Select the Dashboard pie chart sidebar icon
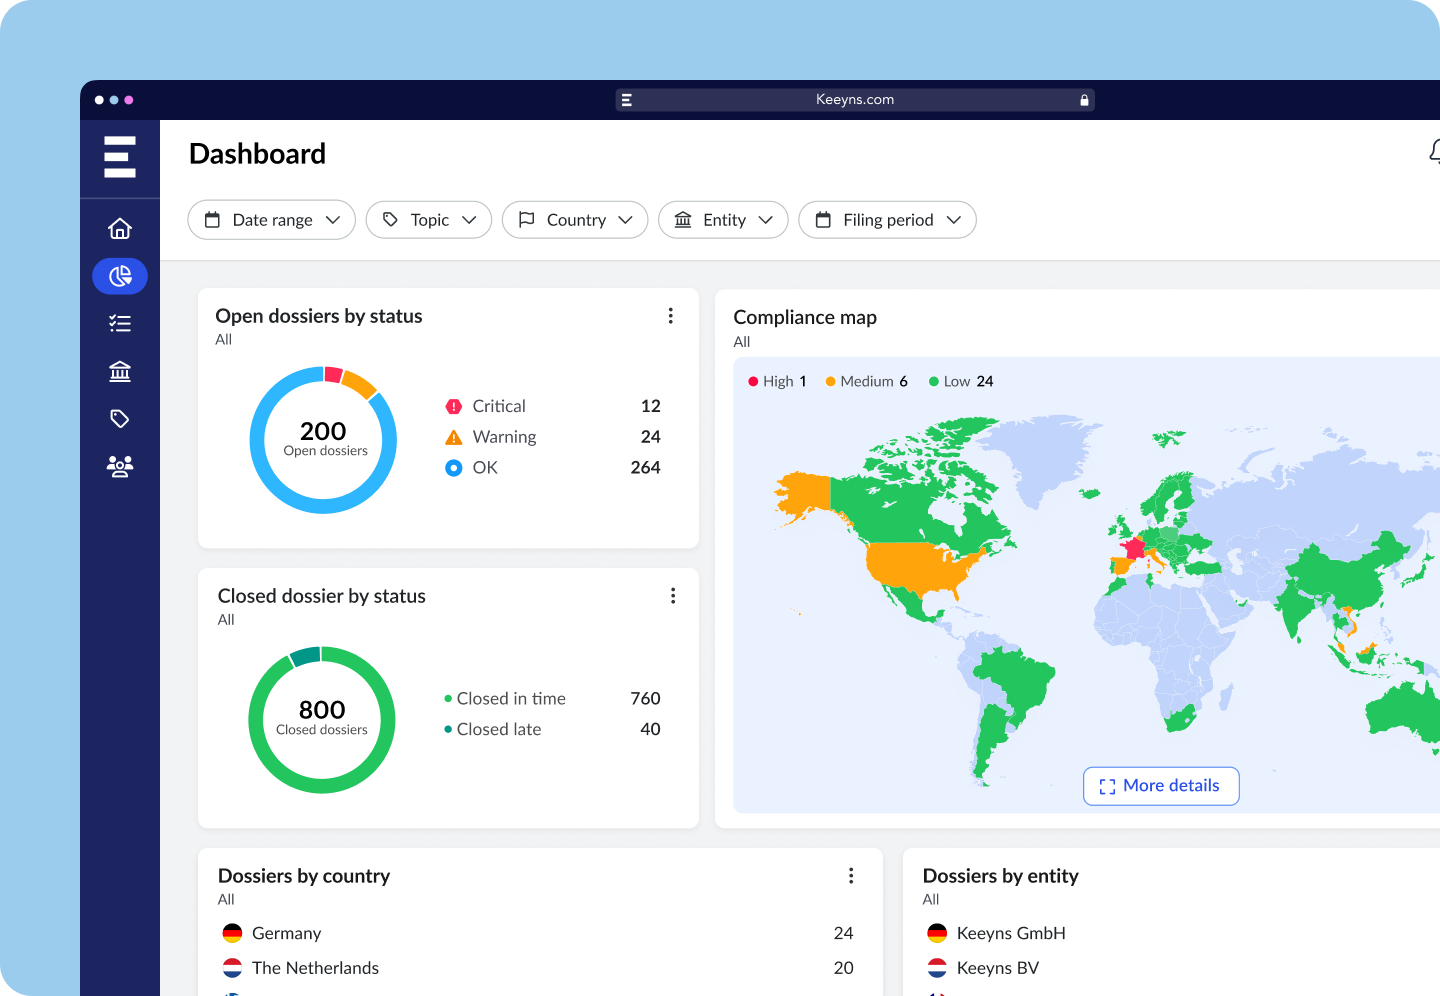The width and height of the screenshot is (1440, 996). (120, 276)
